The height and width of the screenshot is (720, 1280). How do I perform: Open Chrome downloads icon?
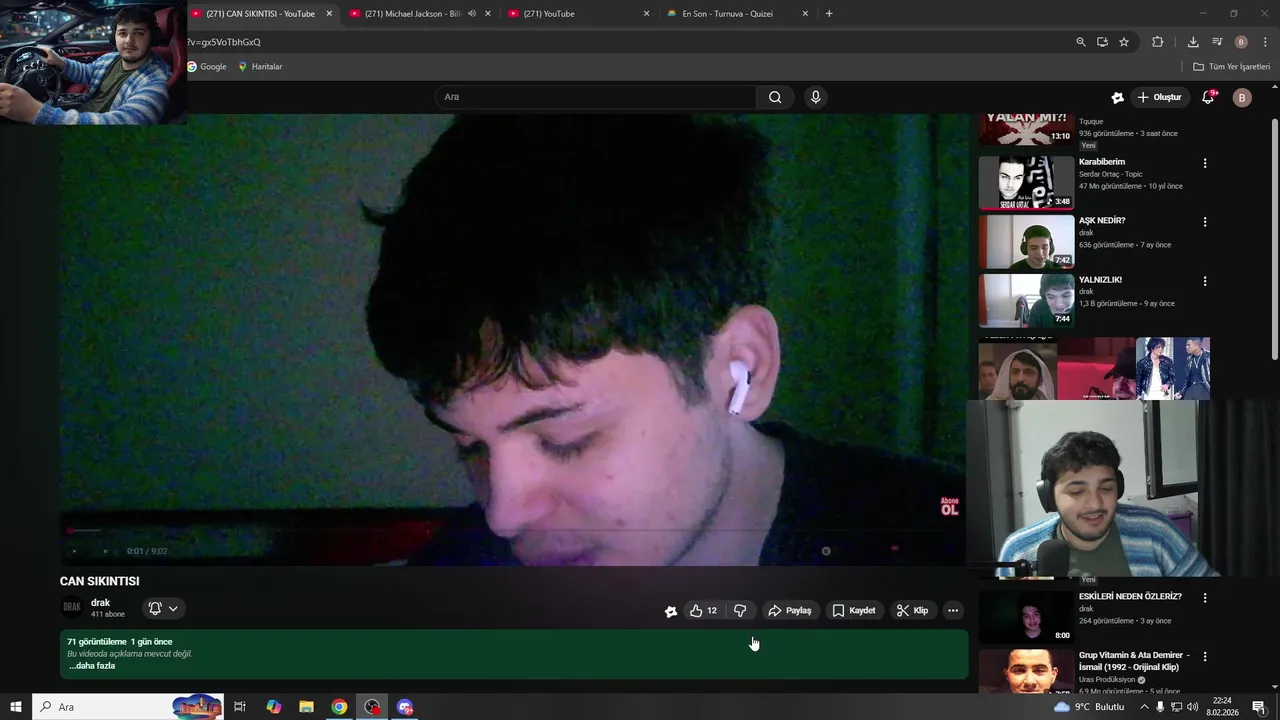pos(1193,42)
